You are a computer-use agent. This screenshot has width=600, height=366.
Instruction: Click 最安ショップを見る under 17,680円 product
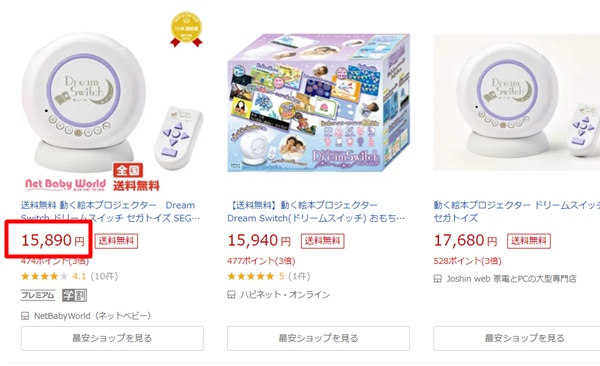(517, 338)
